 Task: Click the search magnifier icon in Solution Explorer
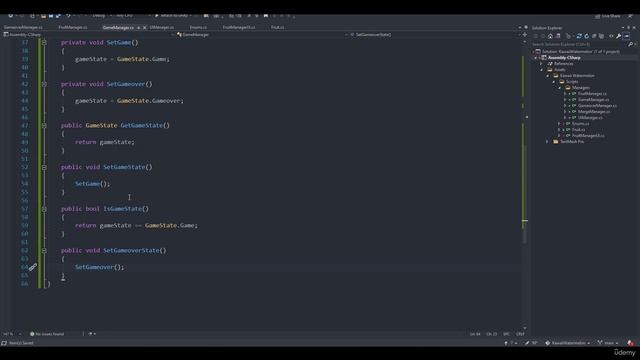tap(631, 44)
